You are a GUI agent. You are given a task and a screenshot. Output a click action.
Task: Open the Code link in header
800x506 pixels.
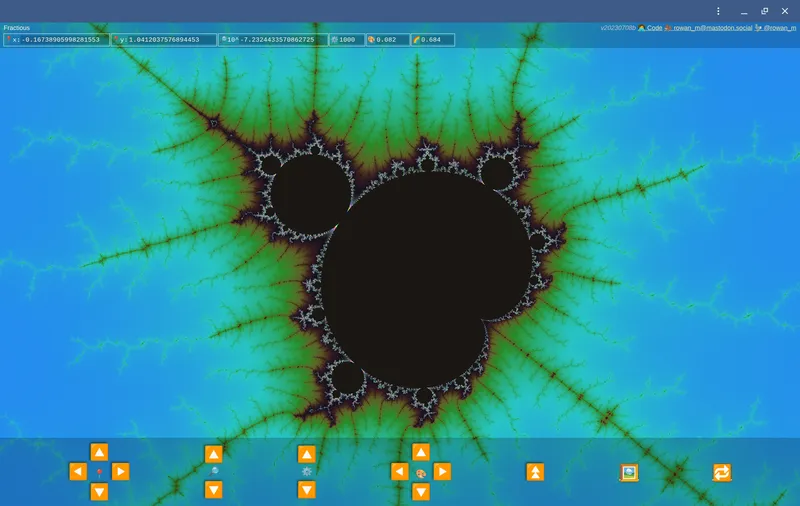pyautogui.click(x=654, y=28)
